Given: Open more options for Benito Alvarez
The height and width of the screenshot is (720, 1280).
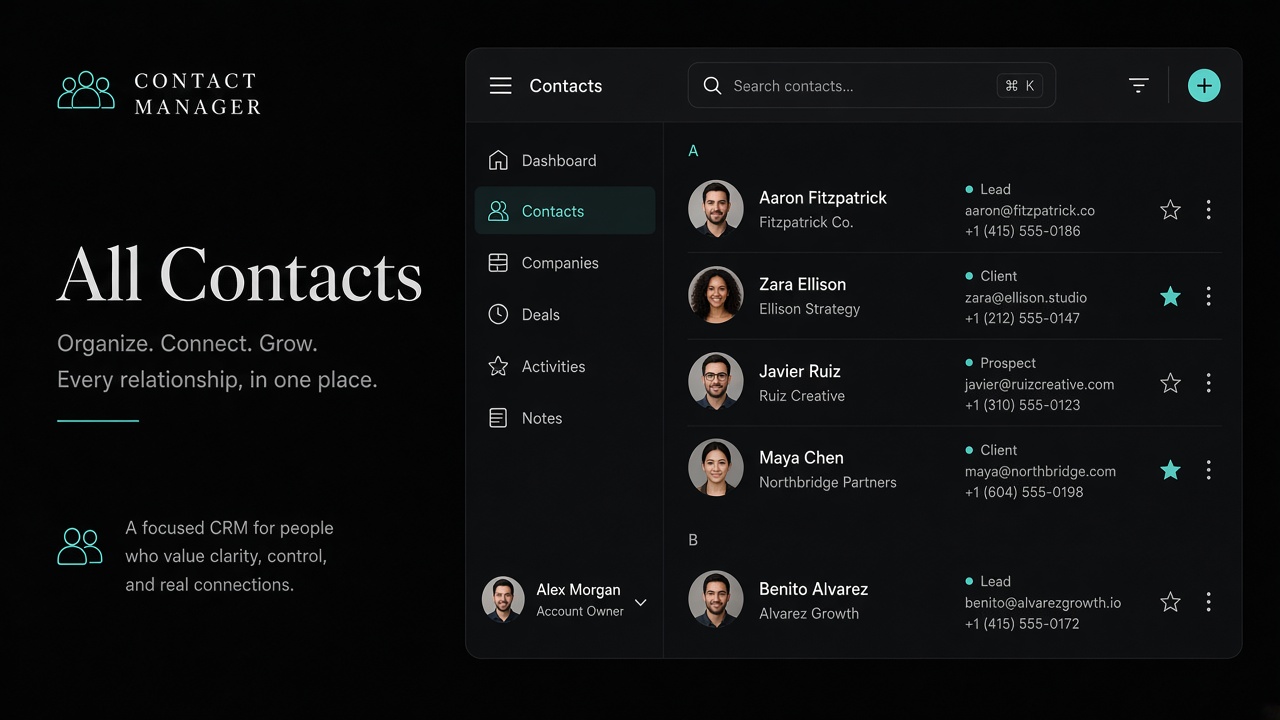Looking at the screenshot, I should [x=1208, y=602].
